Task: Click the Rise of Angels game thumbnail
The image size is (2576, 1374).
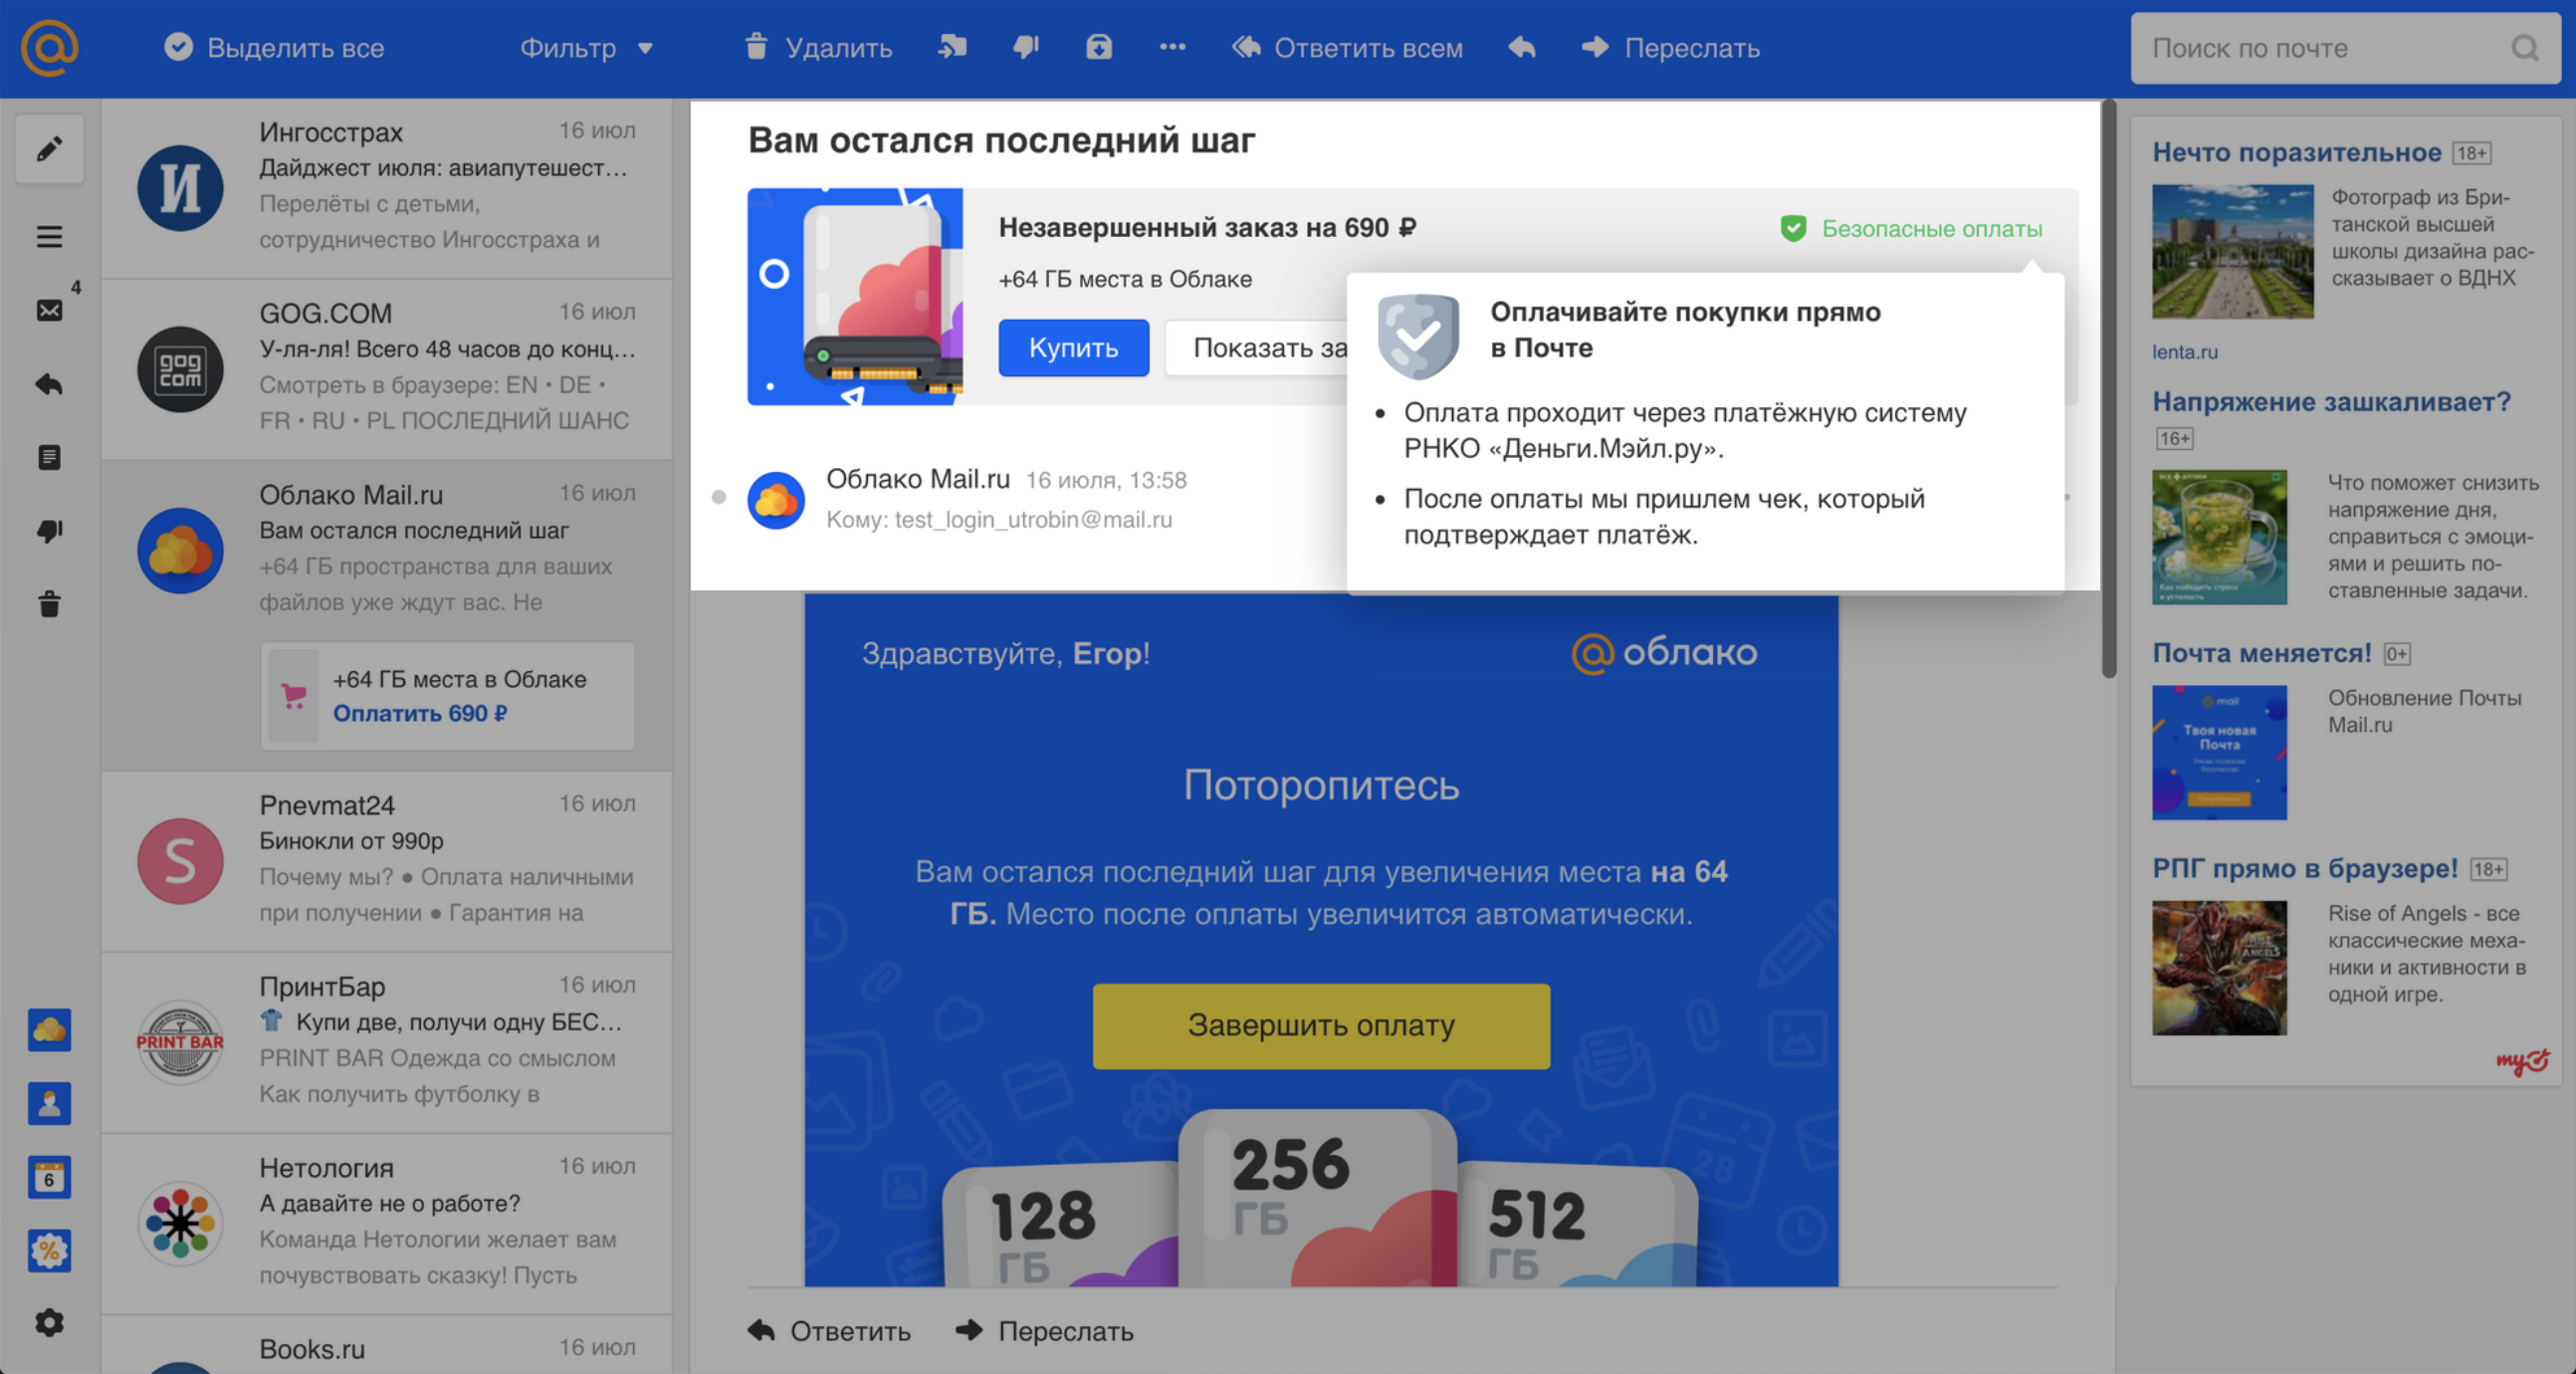Action: coord(2219,967)
